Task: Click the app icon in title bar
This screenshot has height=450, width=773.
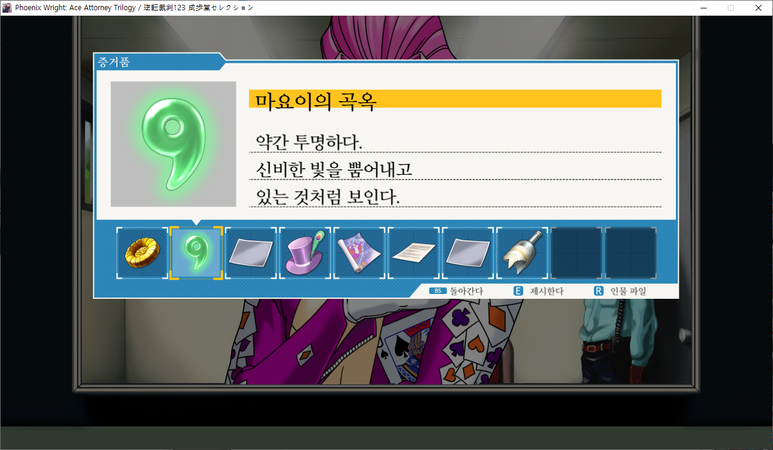Action: [x=7, y=7]
